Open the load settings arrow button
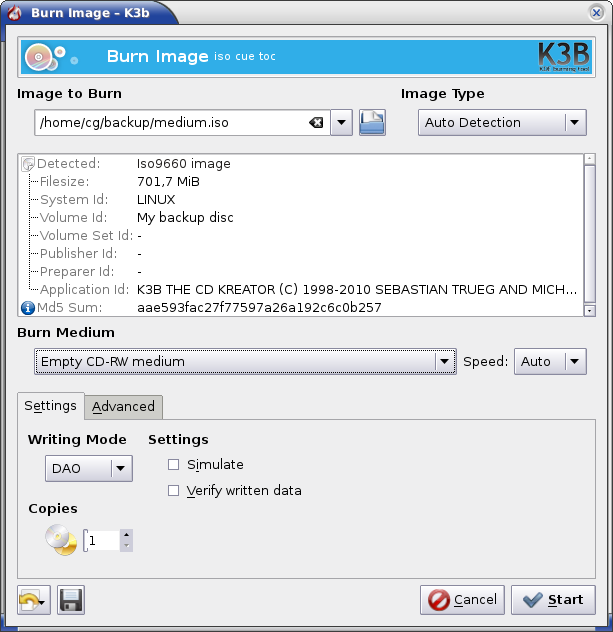Screen dimensions: 613x632 (x=34, y=600)
